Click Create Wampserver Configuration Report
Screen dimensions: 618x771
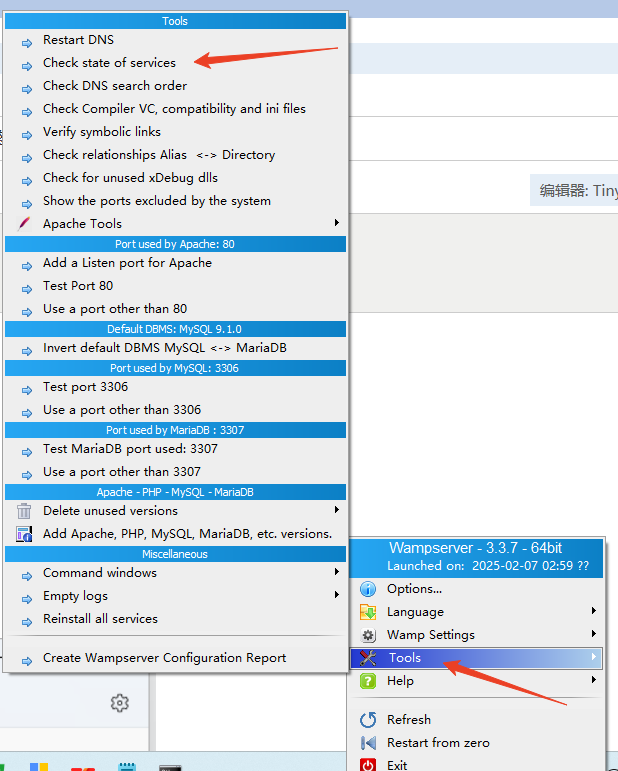click(x=176, y=658)
